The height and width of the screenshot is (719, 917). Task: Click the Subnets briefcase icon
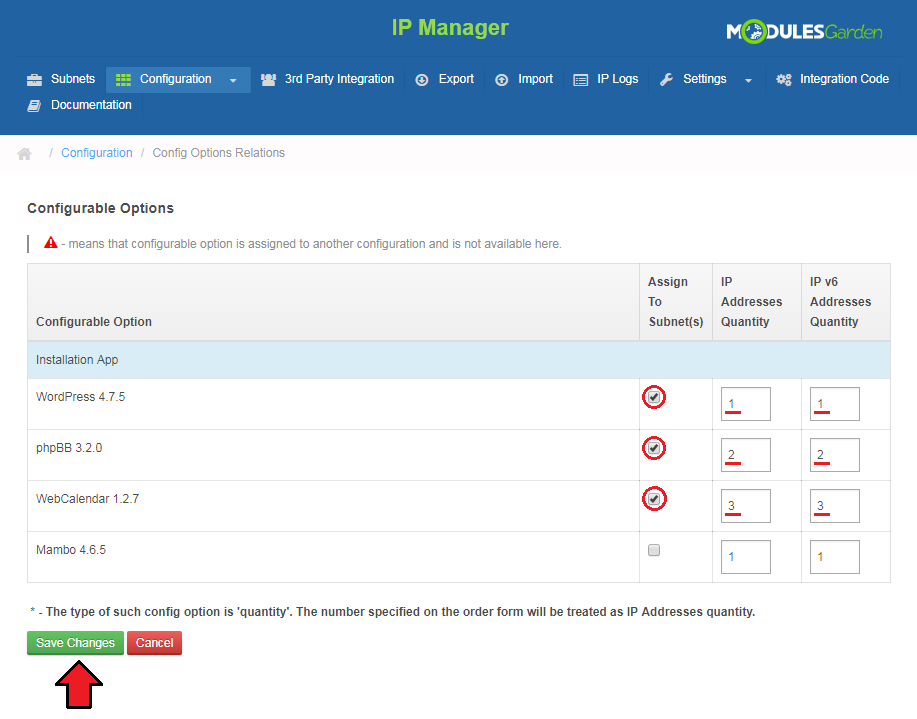click(35, 80)
